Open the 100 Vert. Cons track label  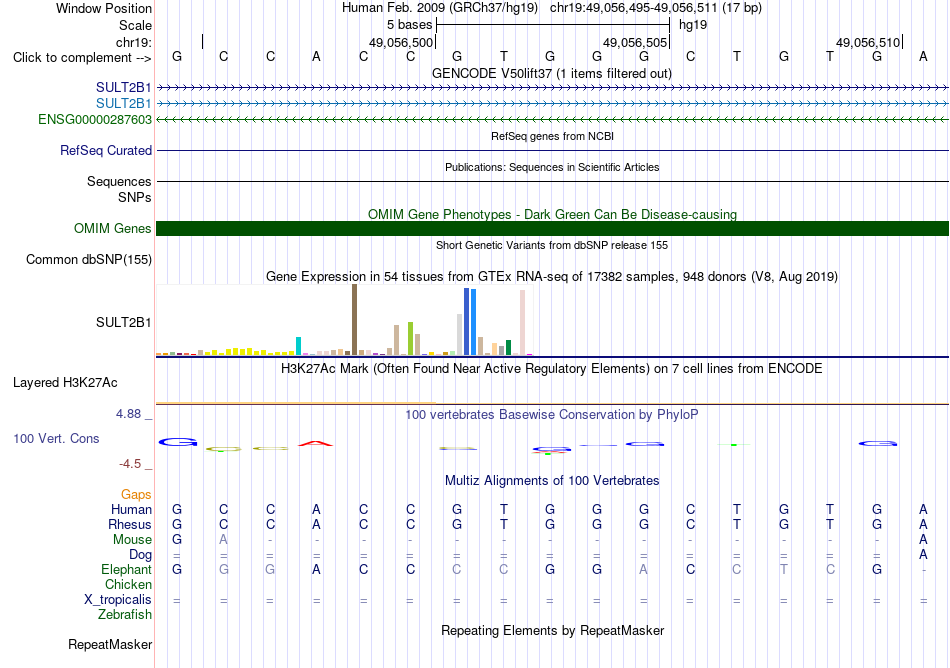pyautogui.click(x=56, y=438)
